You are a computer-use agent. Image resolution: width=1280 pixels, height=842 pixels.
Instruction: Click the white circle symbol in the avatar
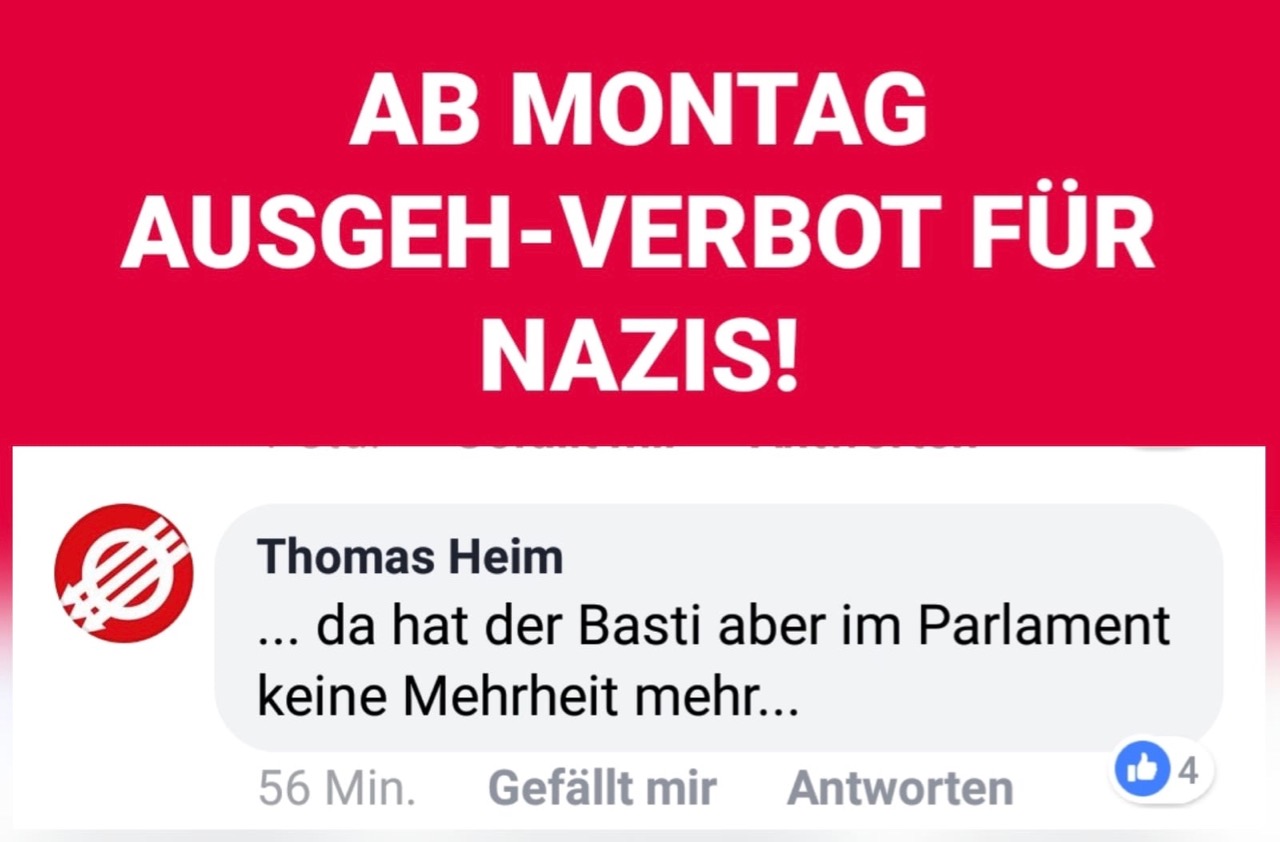pos(123,574)
